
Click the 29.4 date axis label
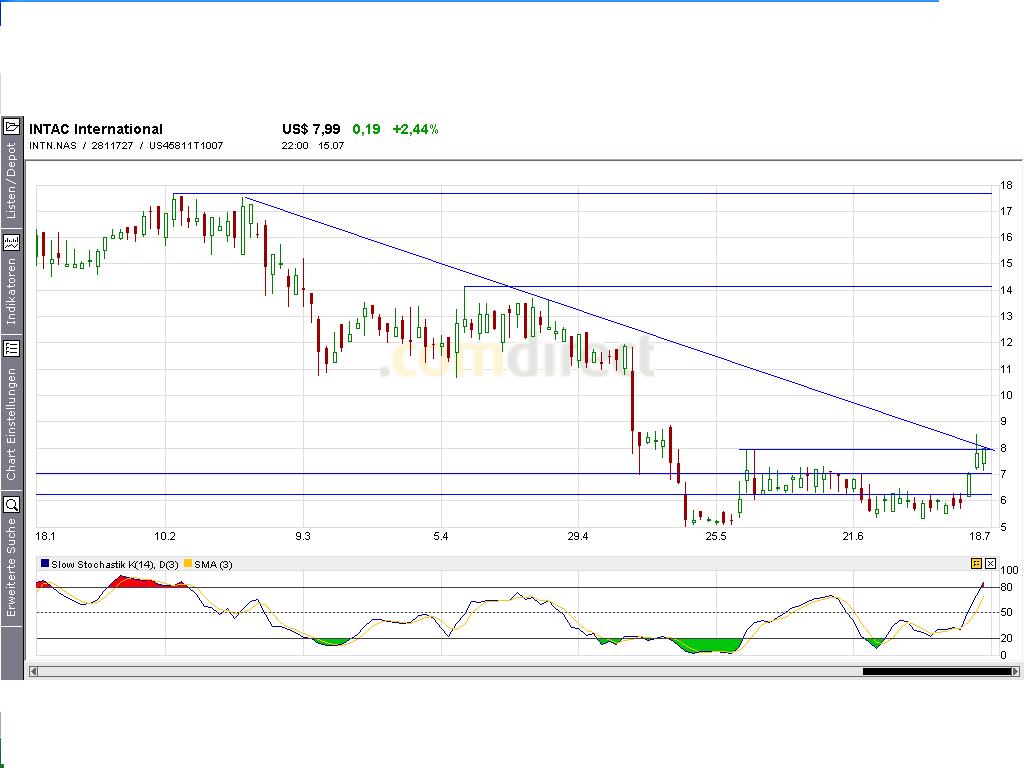[x=578, y=537]
